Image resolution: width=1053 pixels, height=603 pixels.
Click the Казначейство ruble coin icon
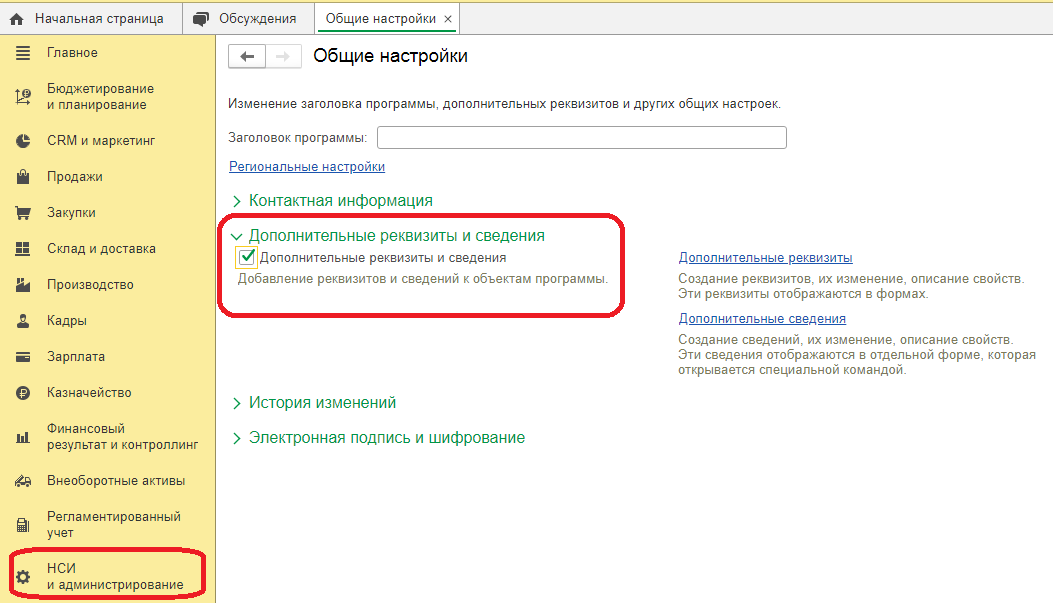point(23,393)
